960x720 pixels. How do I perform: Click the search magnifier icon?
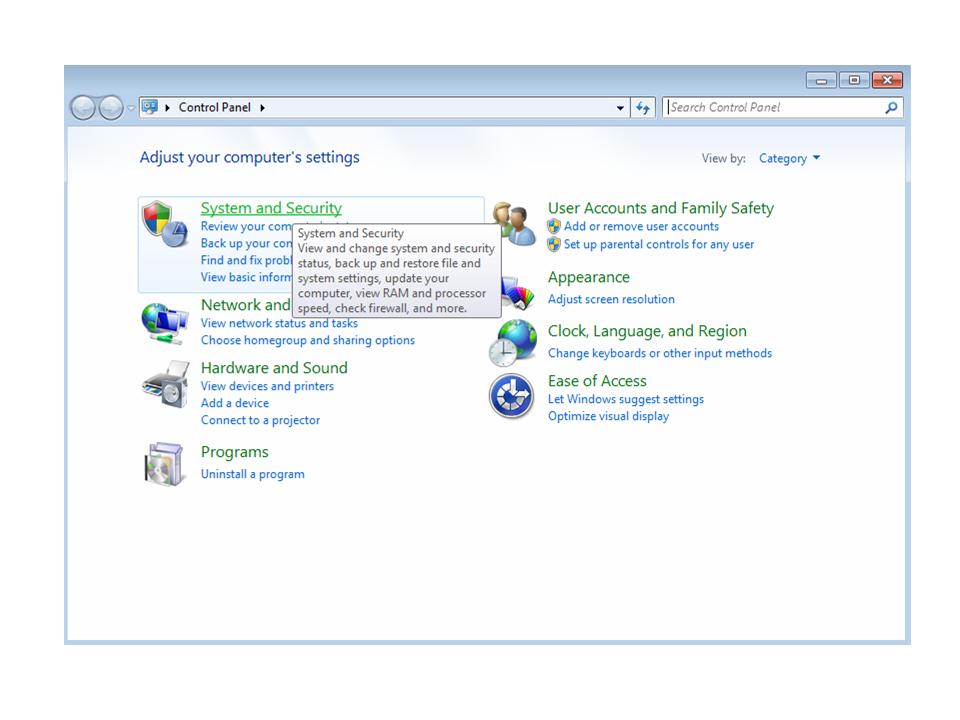pyautogui.click(x=891, y=108)
